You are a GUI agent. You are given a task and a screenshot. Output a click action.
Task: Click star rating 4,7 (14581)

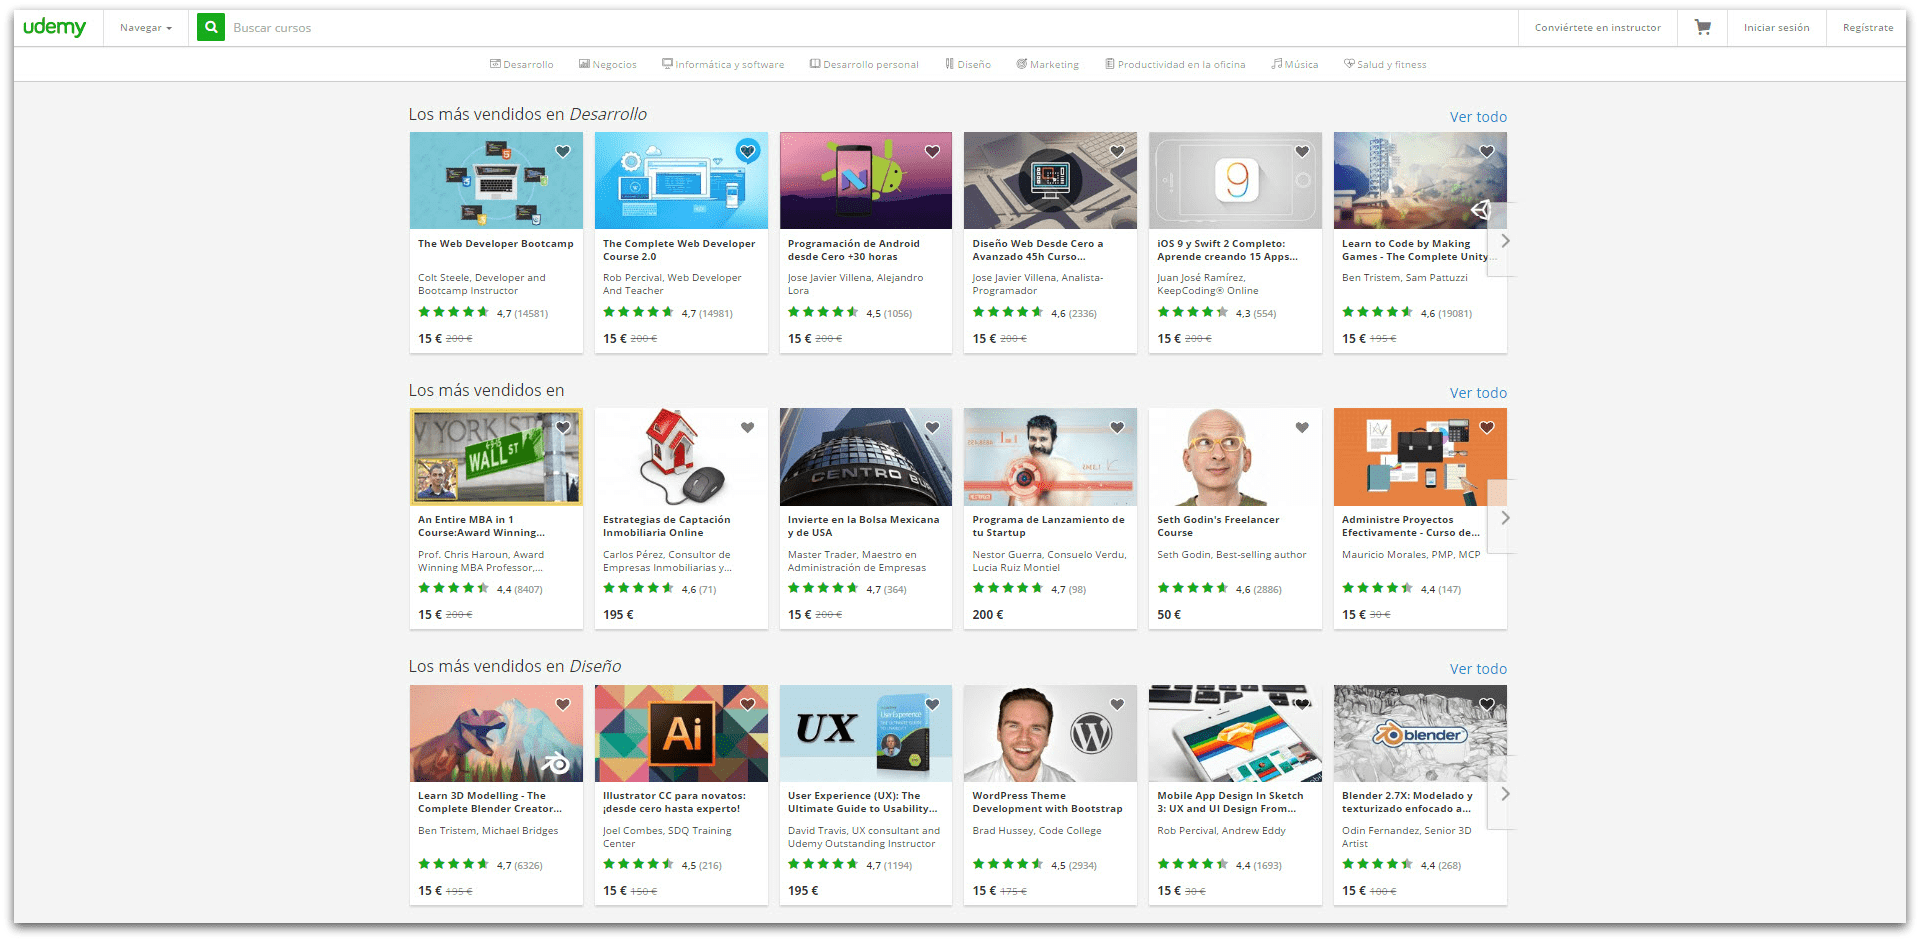point(483,313)
